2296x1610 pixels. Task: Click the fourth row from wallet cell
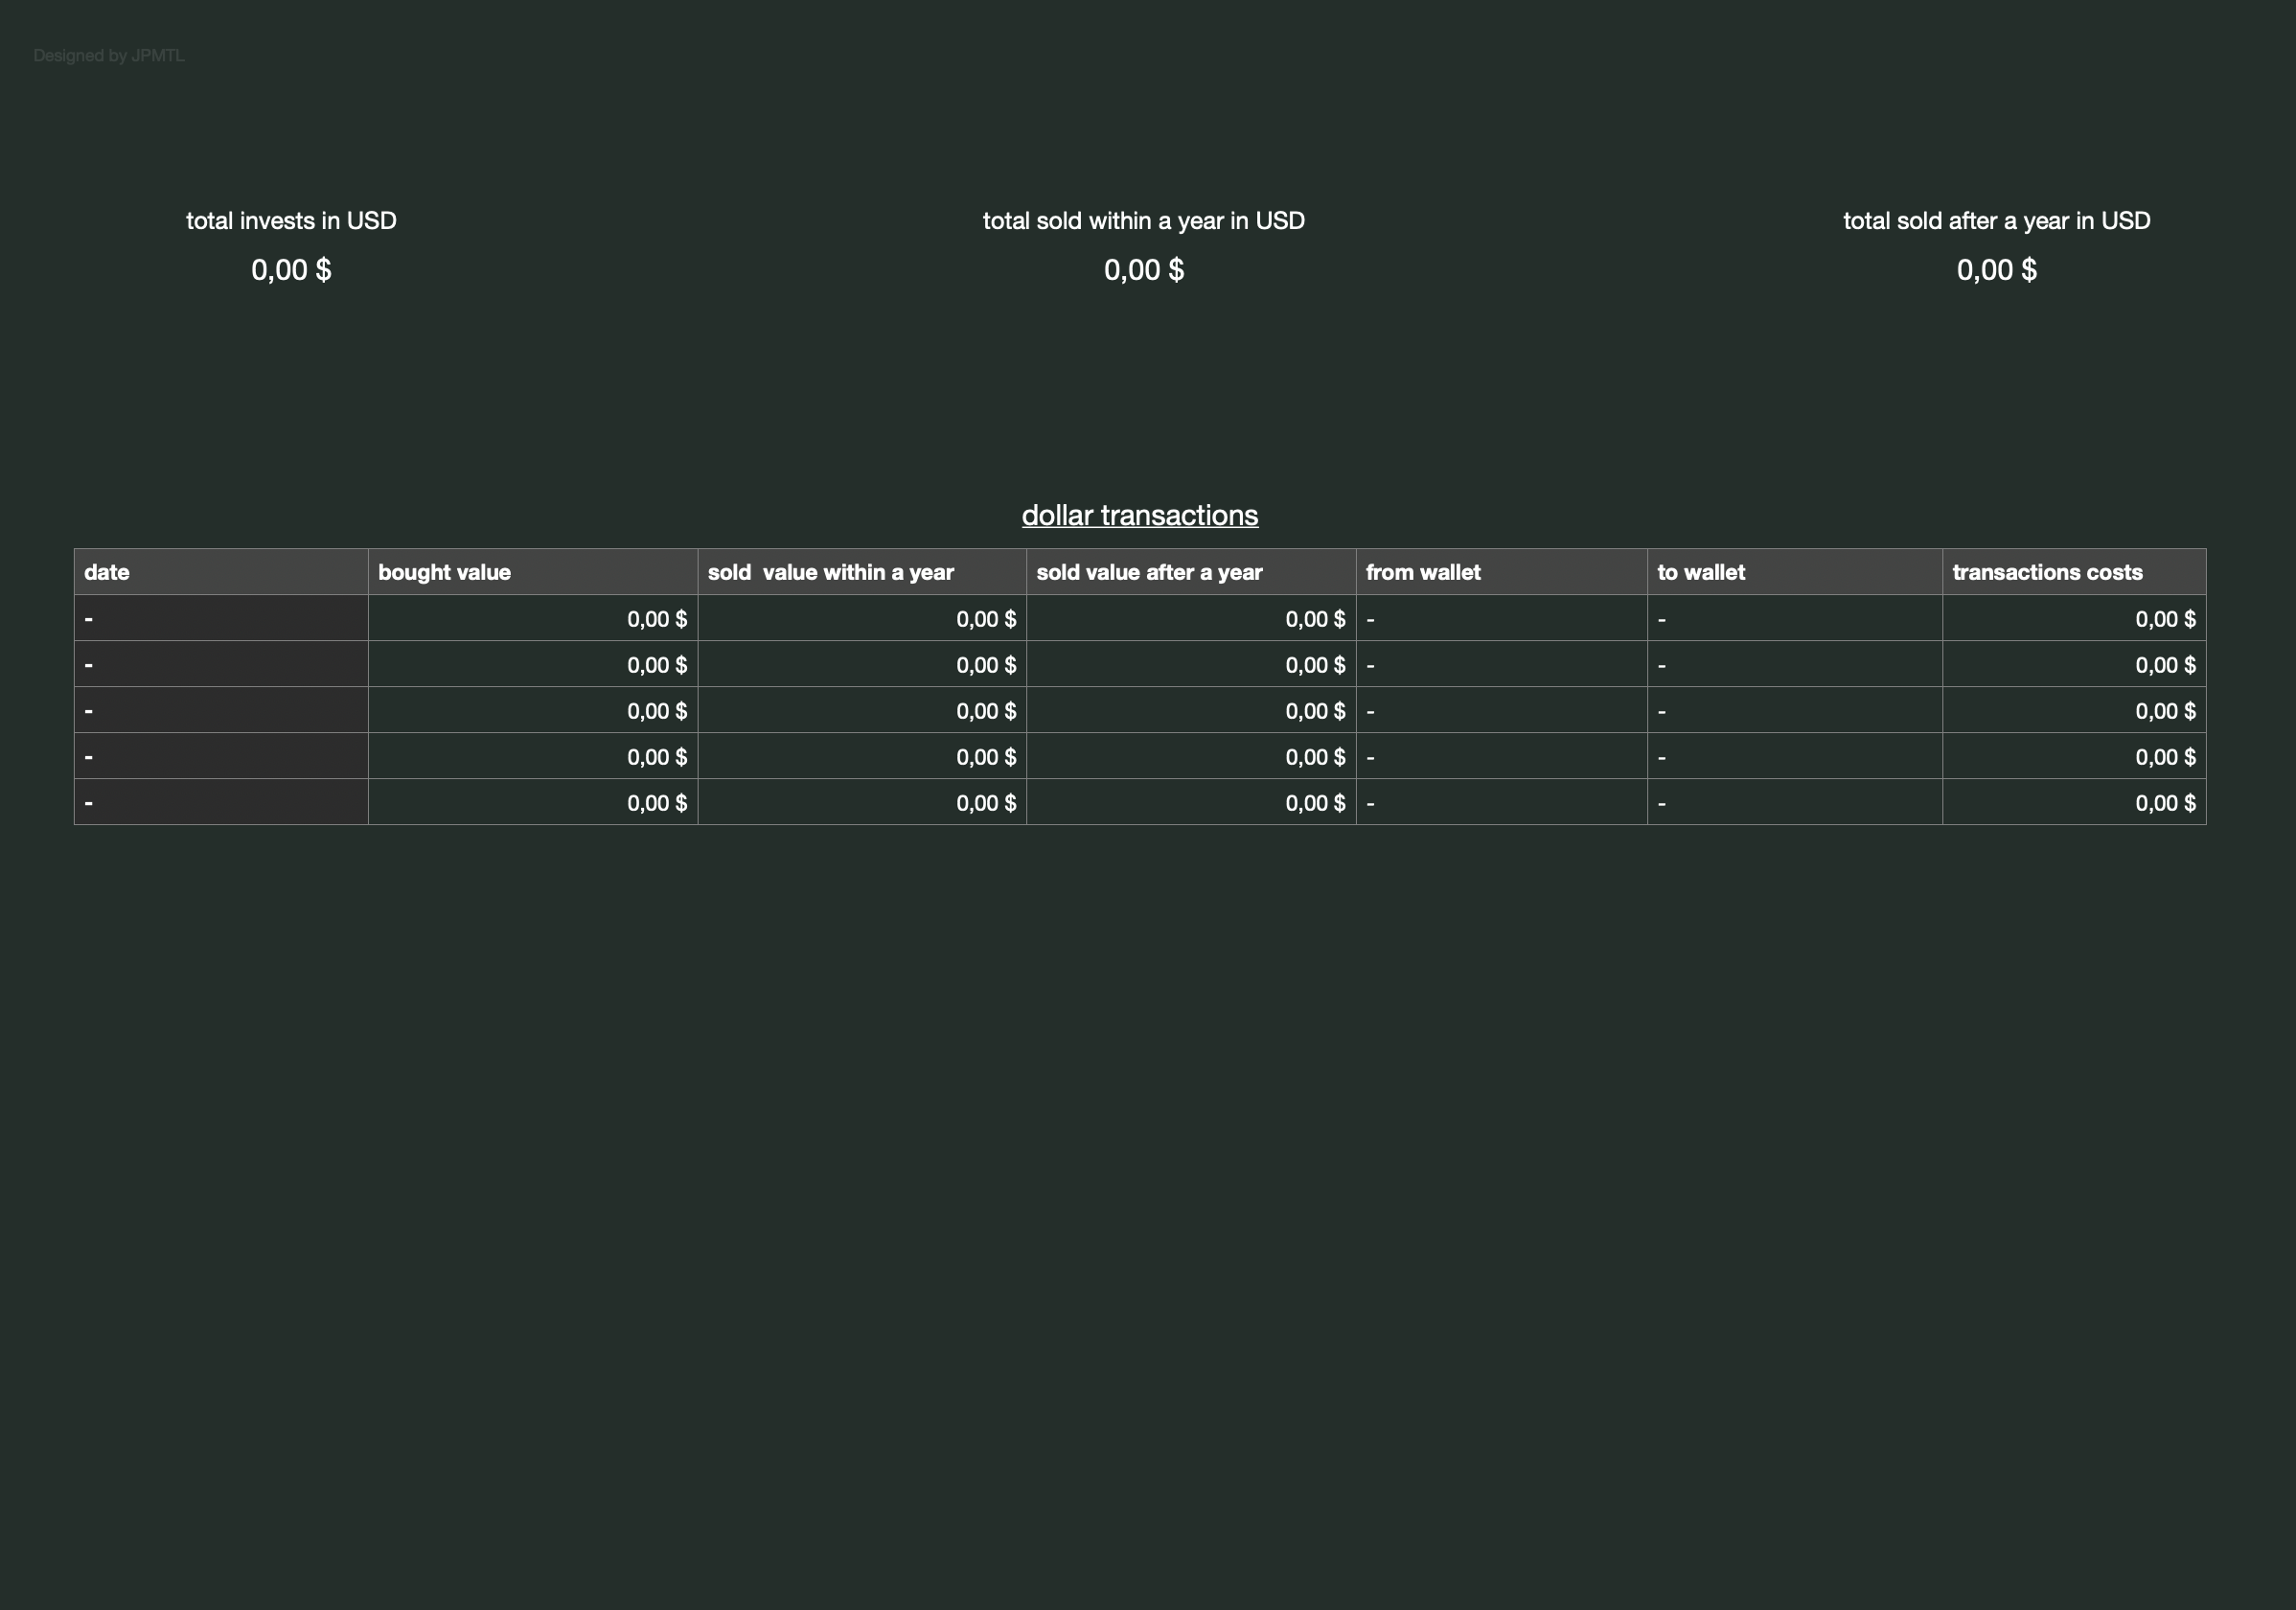pos(1502,756)
